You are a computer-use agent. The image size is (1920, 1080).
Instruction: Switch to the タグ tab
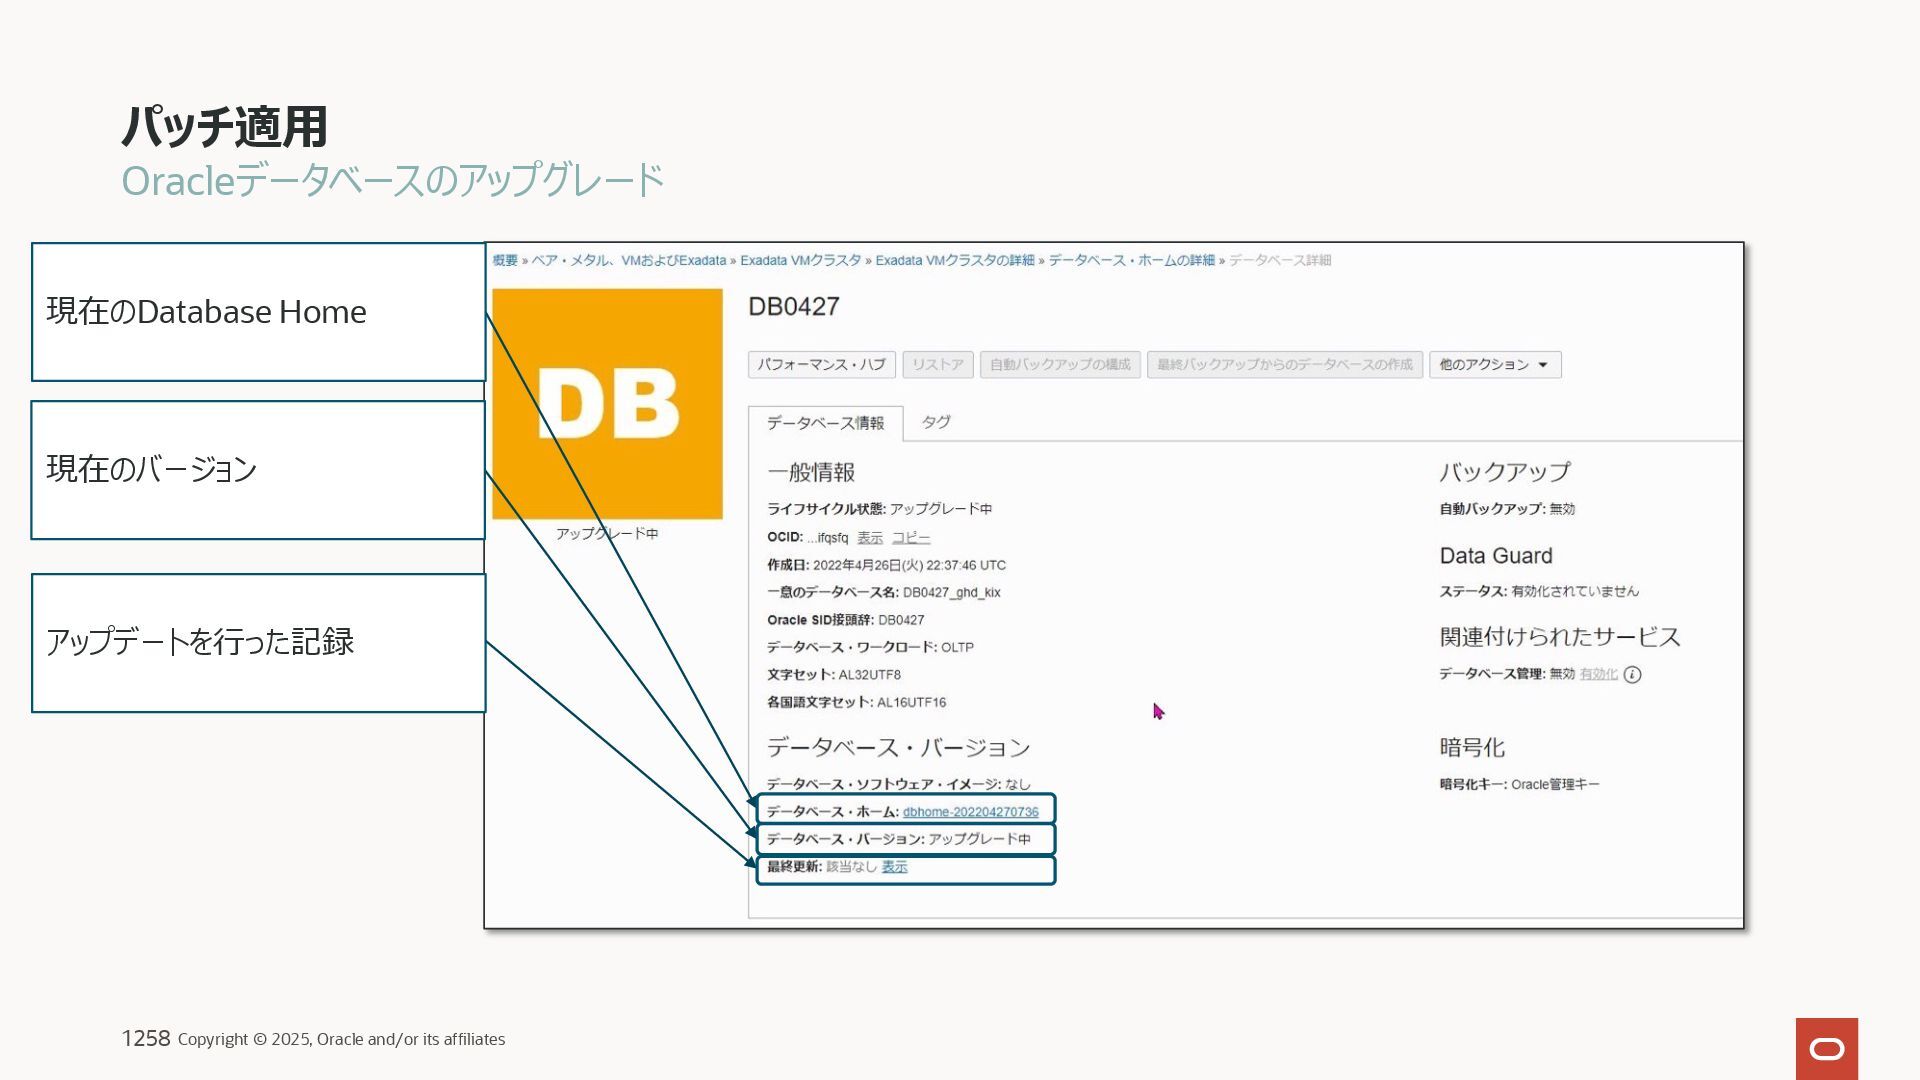pyautogui.click(x=935, y=422)
